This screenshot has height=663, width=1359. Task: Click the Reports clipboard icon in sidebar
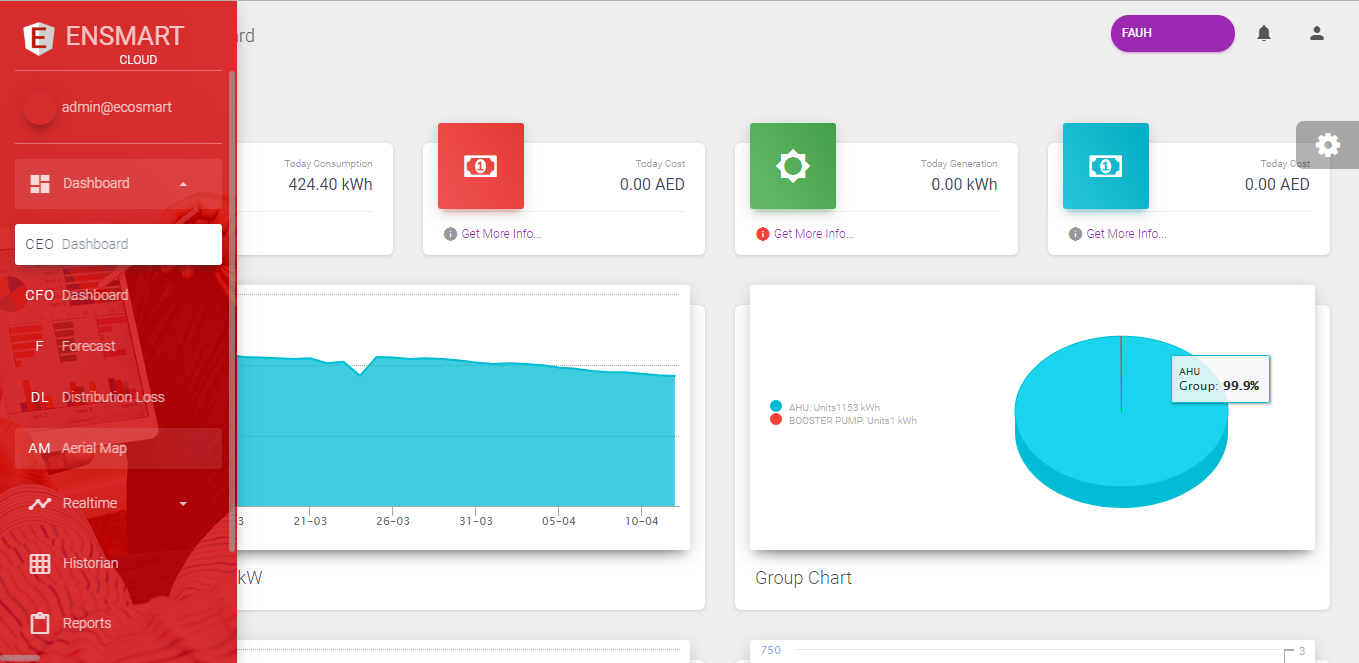point(40,623)
